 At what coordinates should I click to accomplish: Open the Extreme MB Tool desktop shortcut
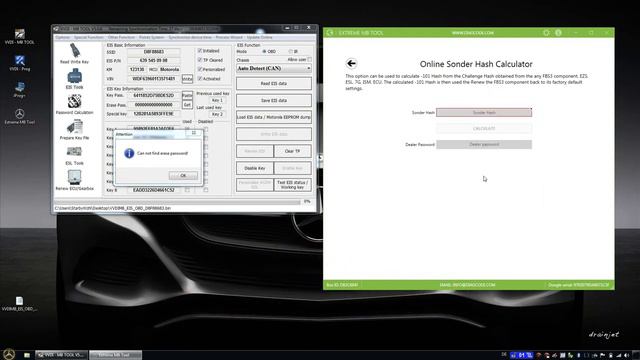tap(20, 116)
